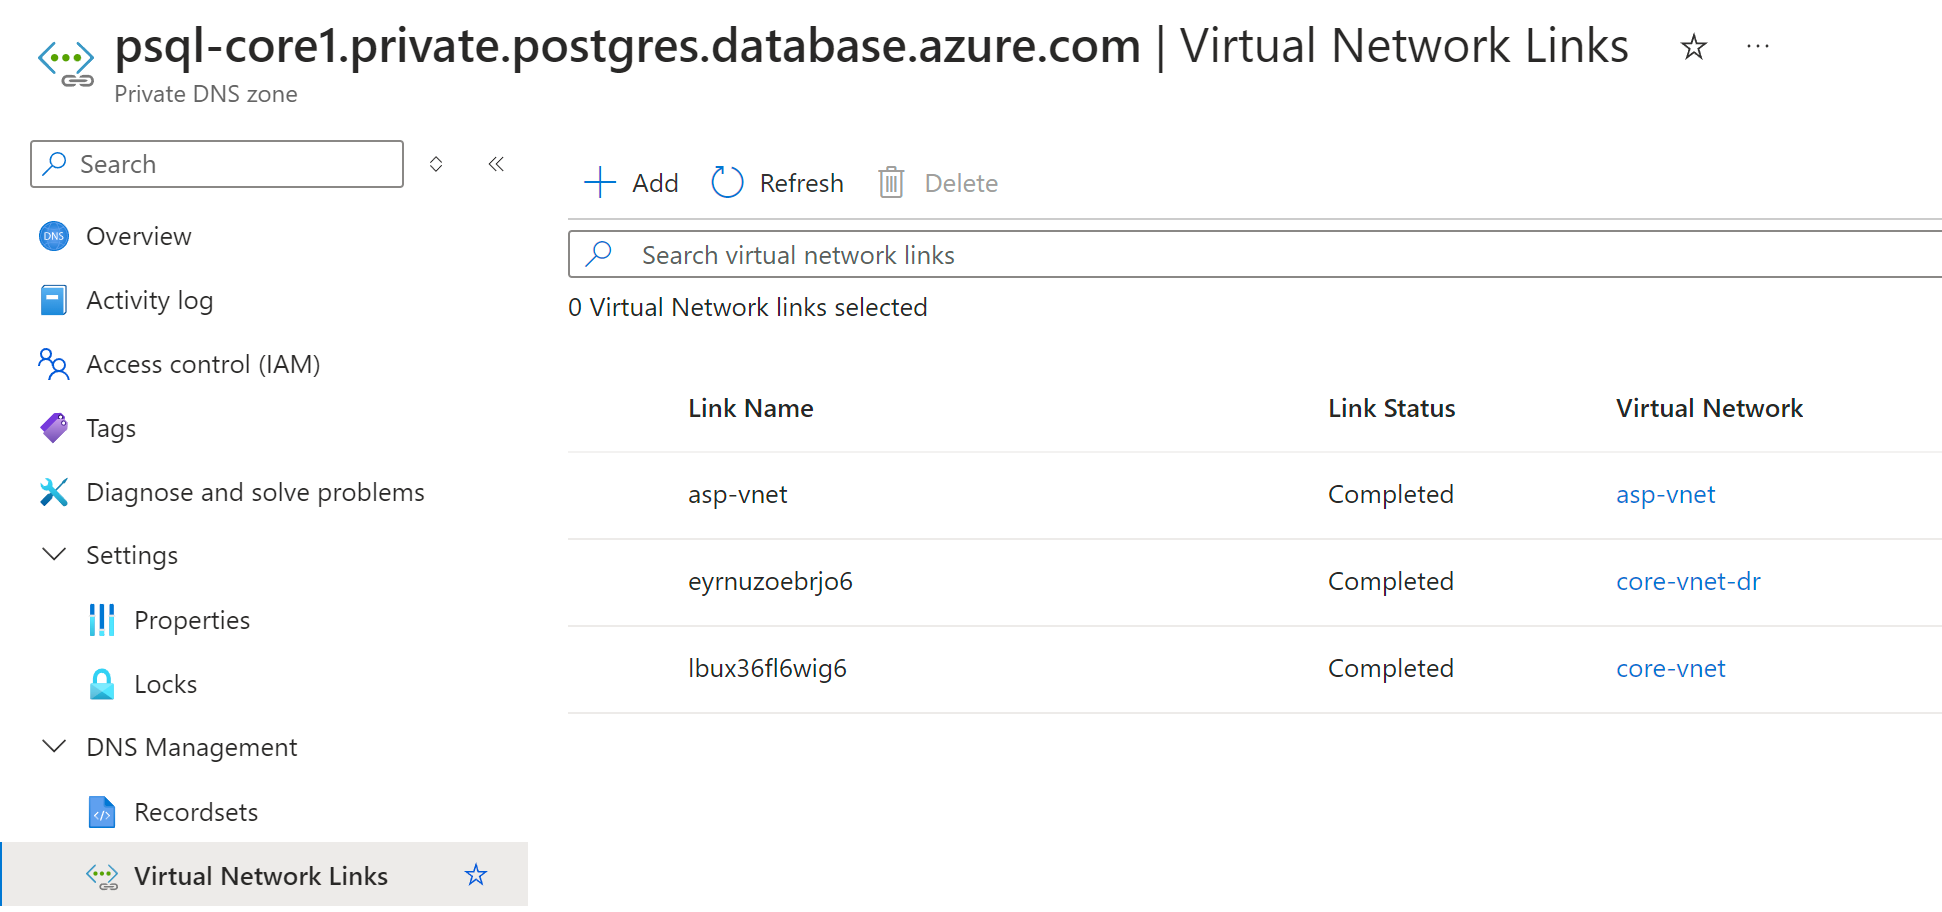The height and width of the screenshot is (912, 1942).
Task: Expand or collapse all menu groups
Action: click(x=436, y=164)
